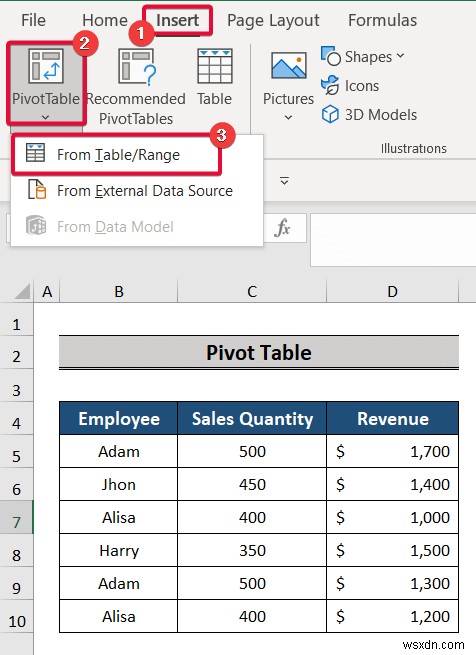This screenshot has width=476, height=655.
Task: Switch to the Home tab
Action: [104, 20]
